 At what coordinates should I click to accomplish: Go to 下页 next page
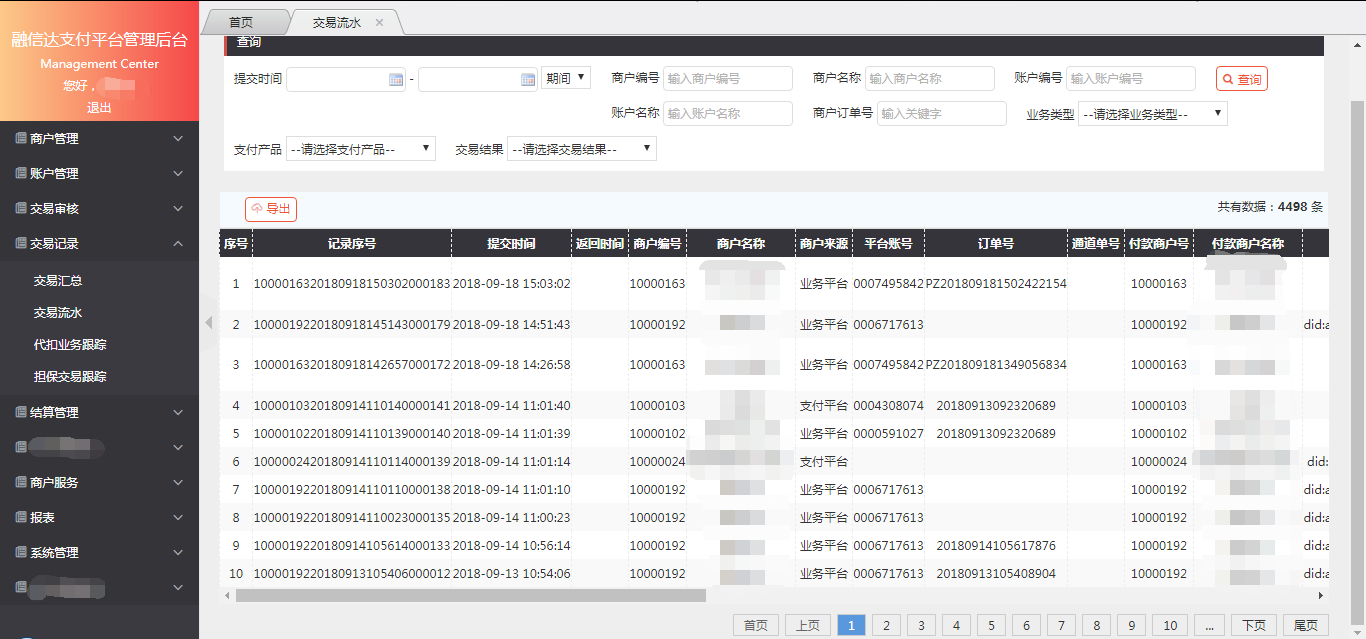1254,625
